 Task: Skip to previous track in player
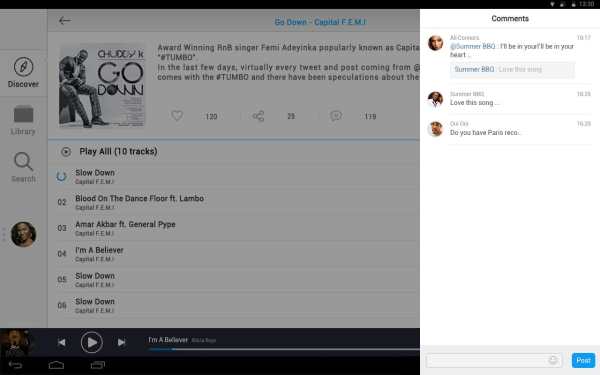(x=62, y=342)
